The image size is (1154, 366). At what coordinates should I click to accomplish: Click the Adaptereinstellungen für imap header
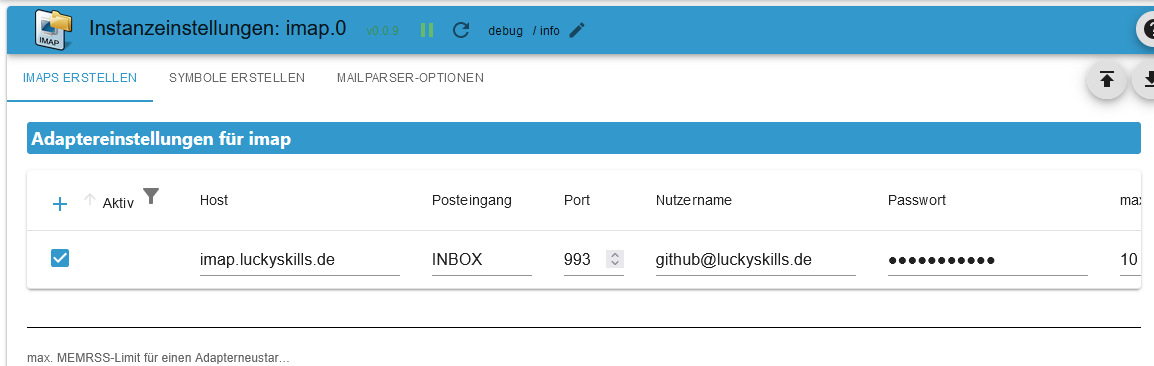[x=584, y=138]
